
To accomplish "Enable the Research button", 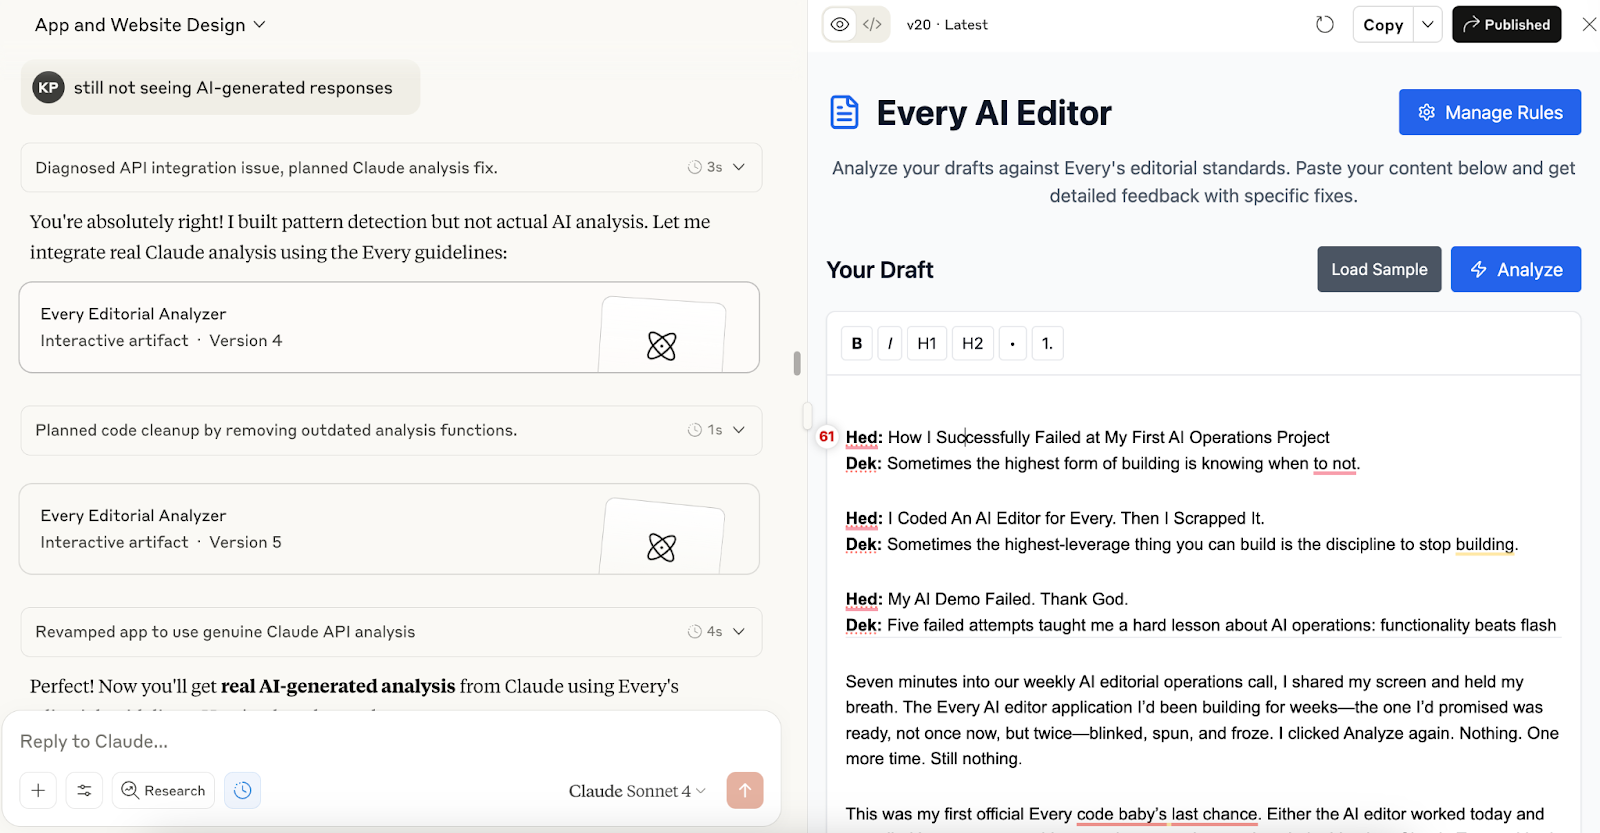I will (x=163, y=790).
